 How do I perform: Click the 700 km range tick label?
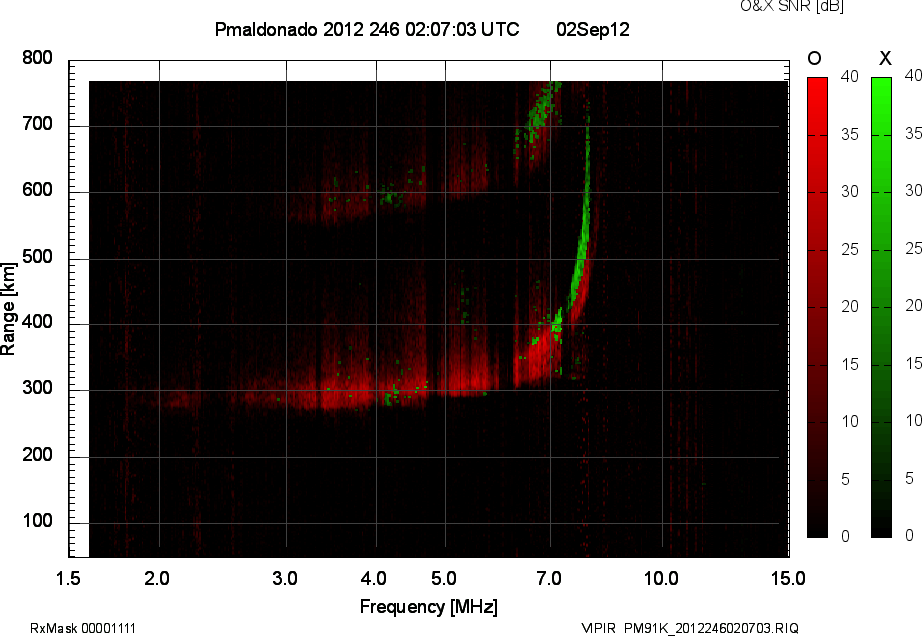(38, 124)
